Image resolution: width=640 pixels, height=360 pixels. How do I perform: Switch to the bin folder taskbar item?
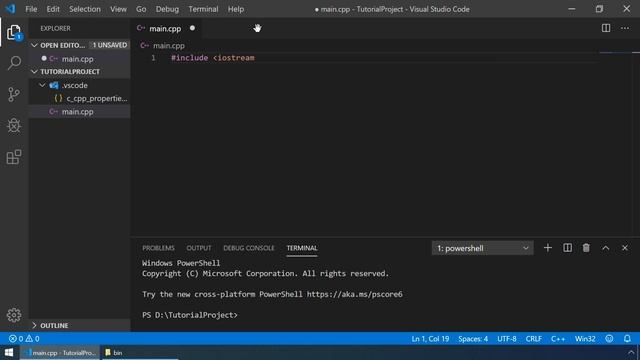(139, 352)
